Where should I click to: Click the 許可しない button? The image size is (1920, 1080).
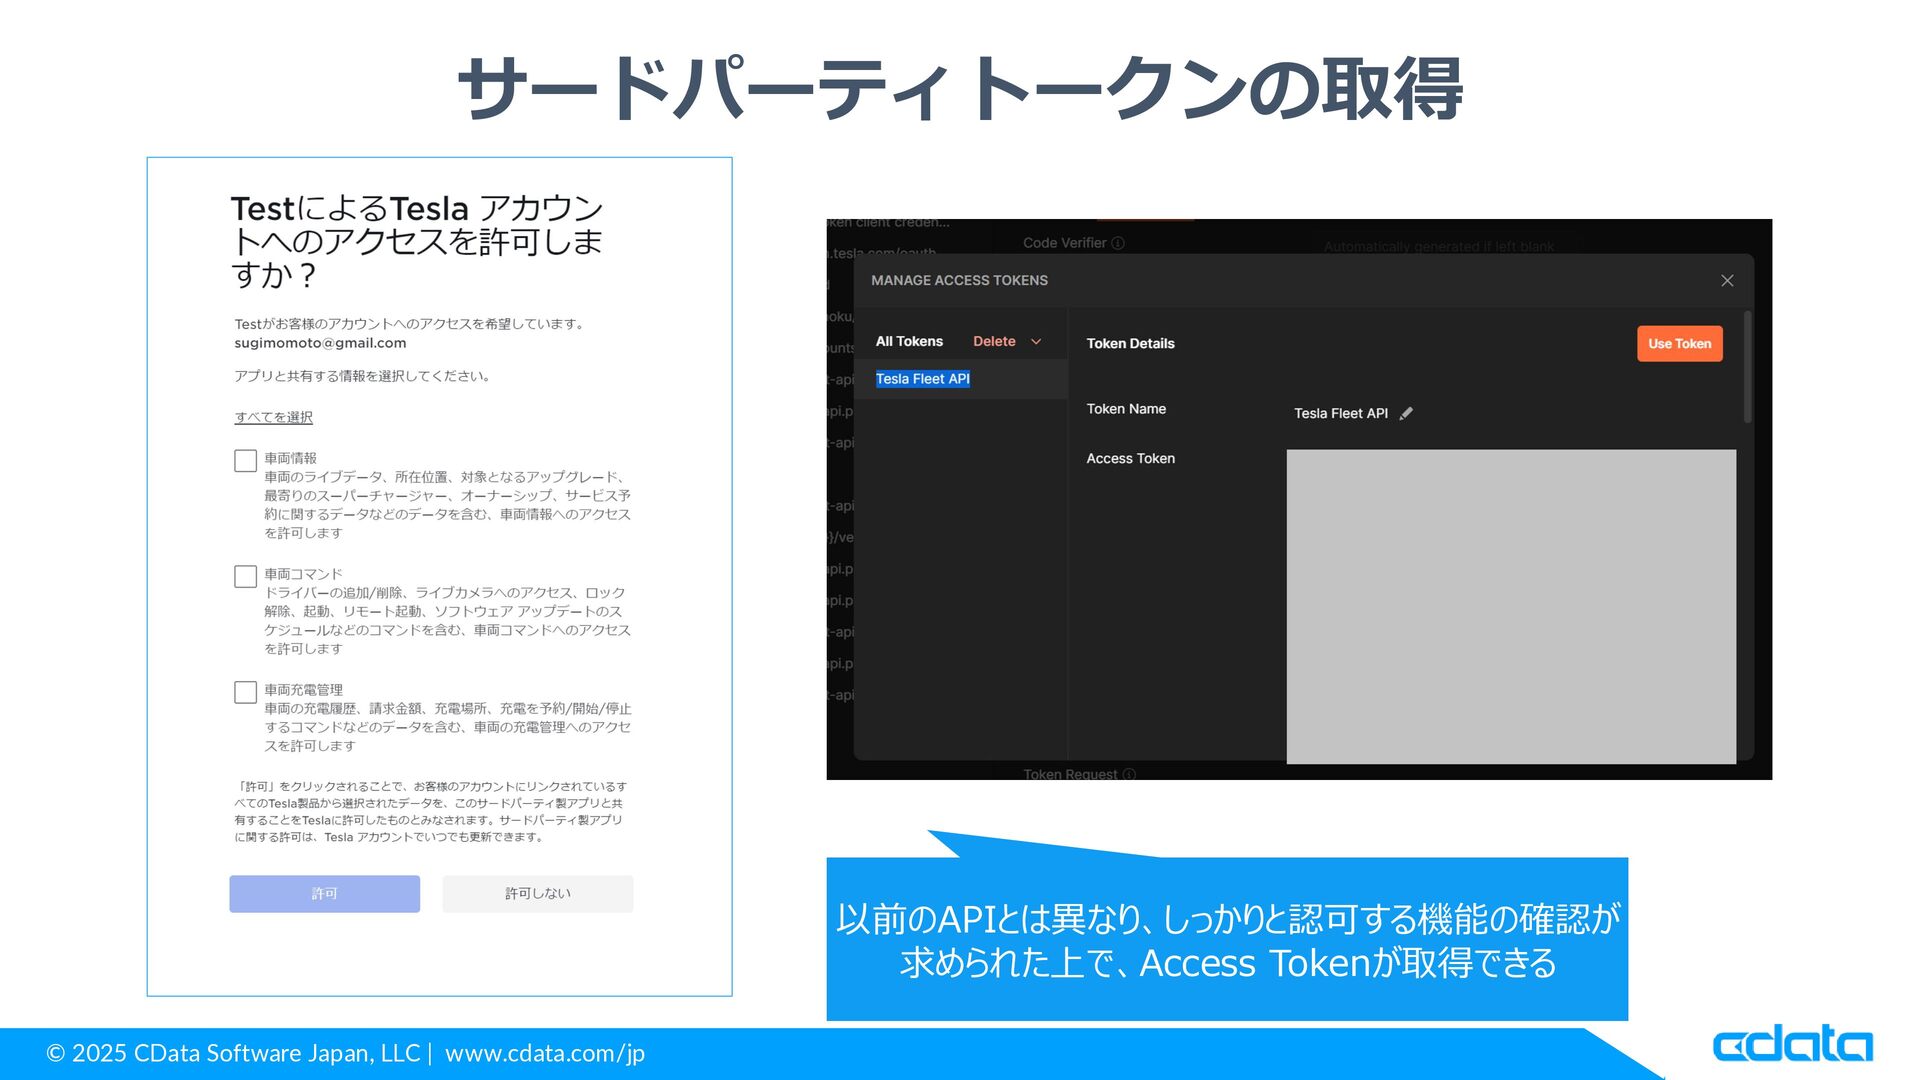537,894
